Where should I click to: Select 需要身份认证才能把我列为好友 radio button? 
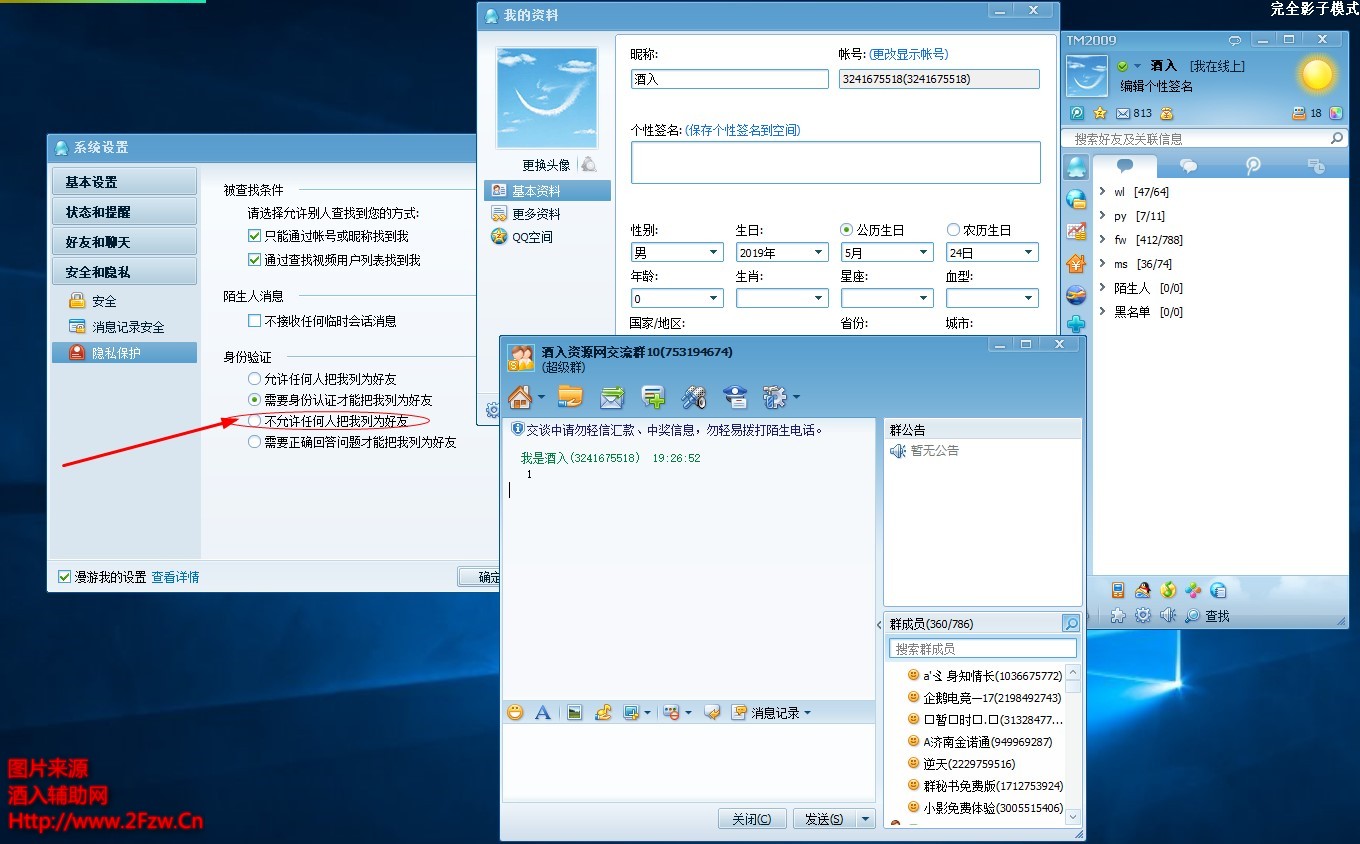[254, 400]
